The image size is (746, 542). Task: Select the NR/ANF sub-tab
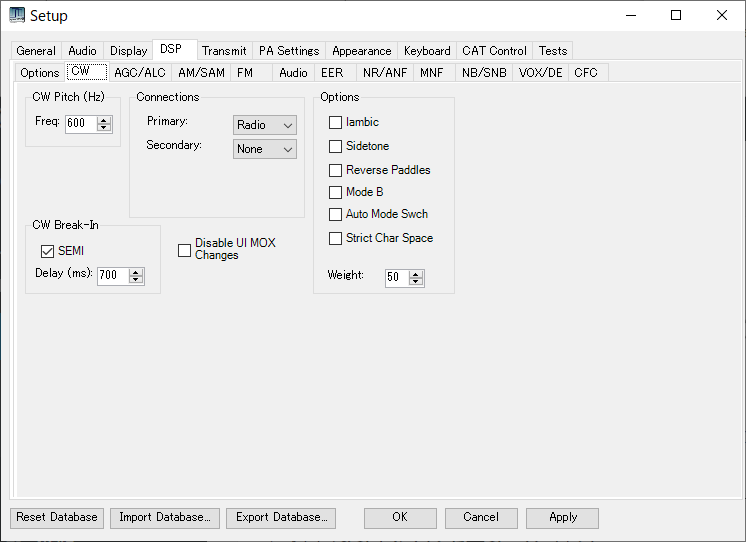[x=385, y=73]
